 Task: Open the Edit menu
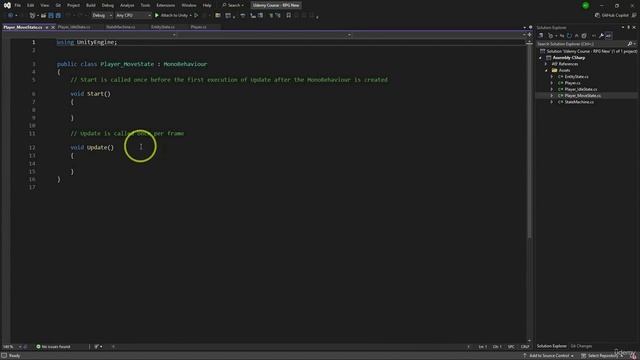[x=31, y=5]
